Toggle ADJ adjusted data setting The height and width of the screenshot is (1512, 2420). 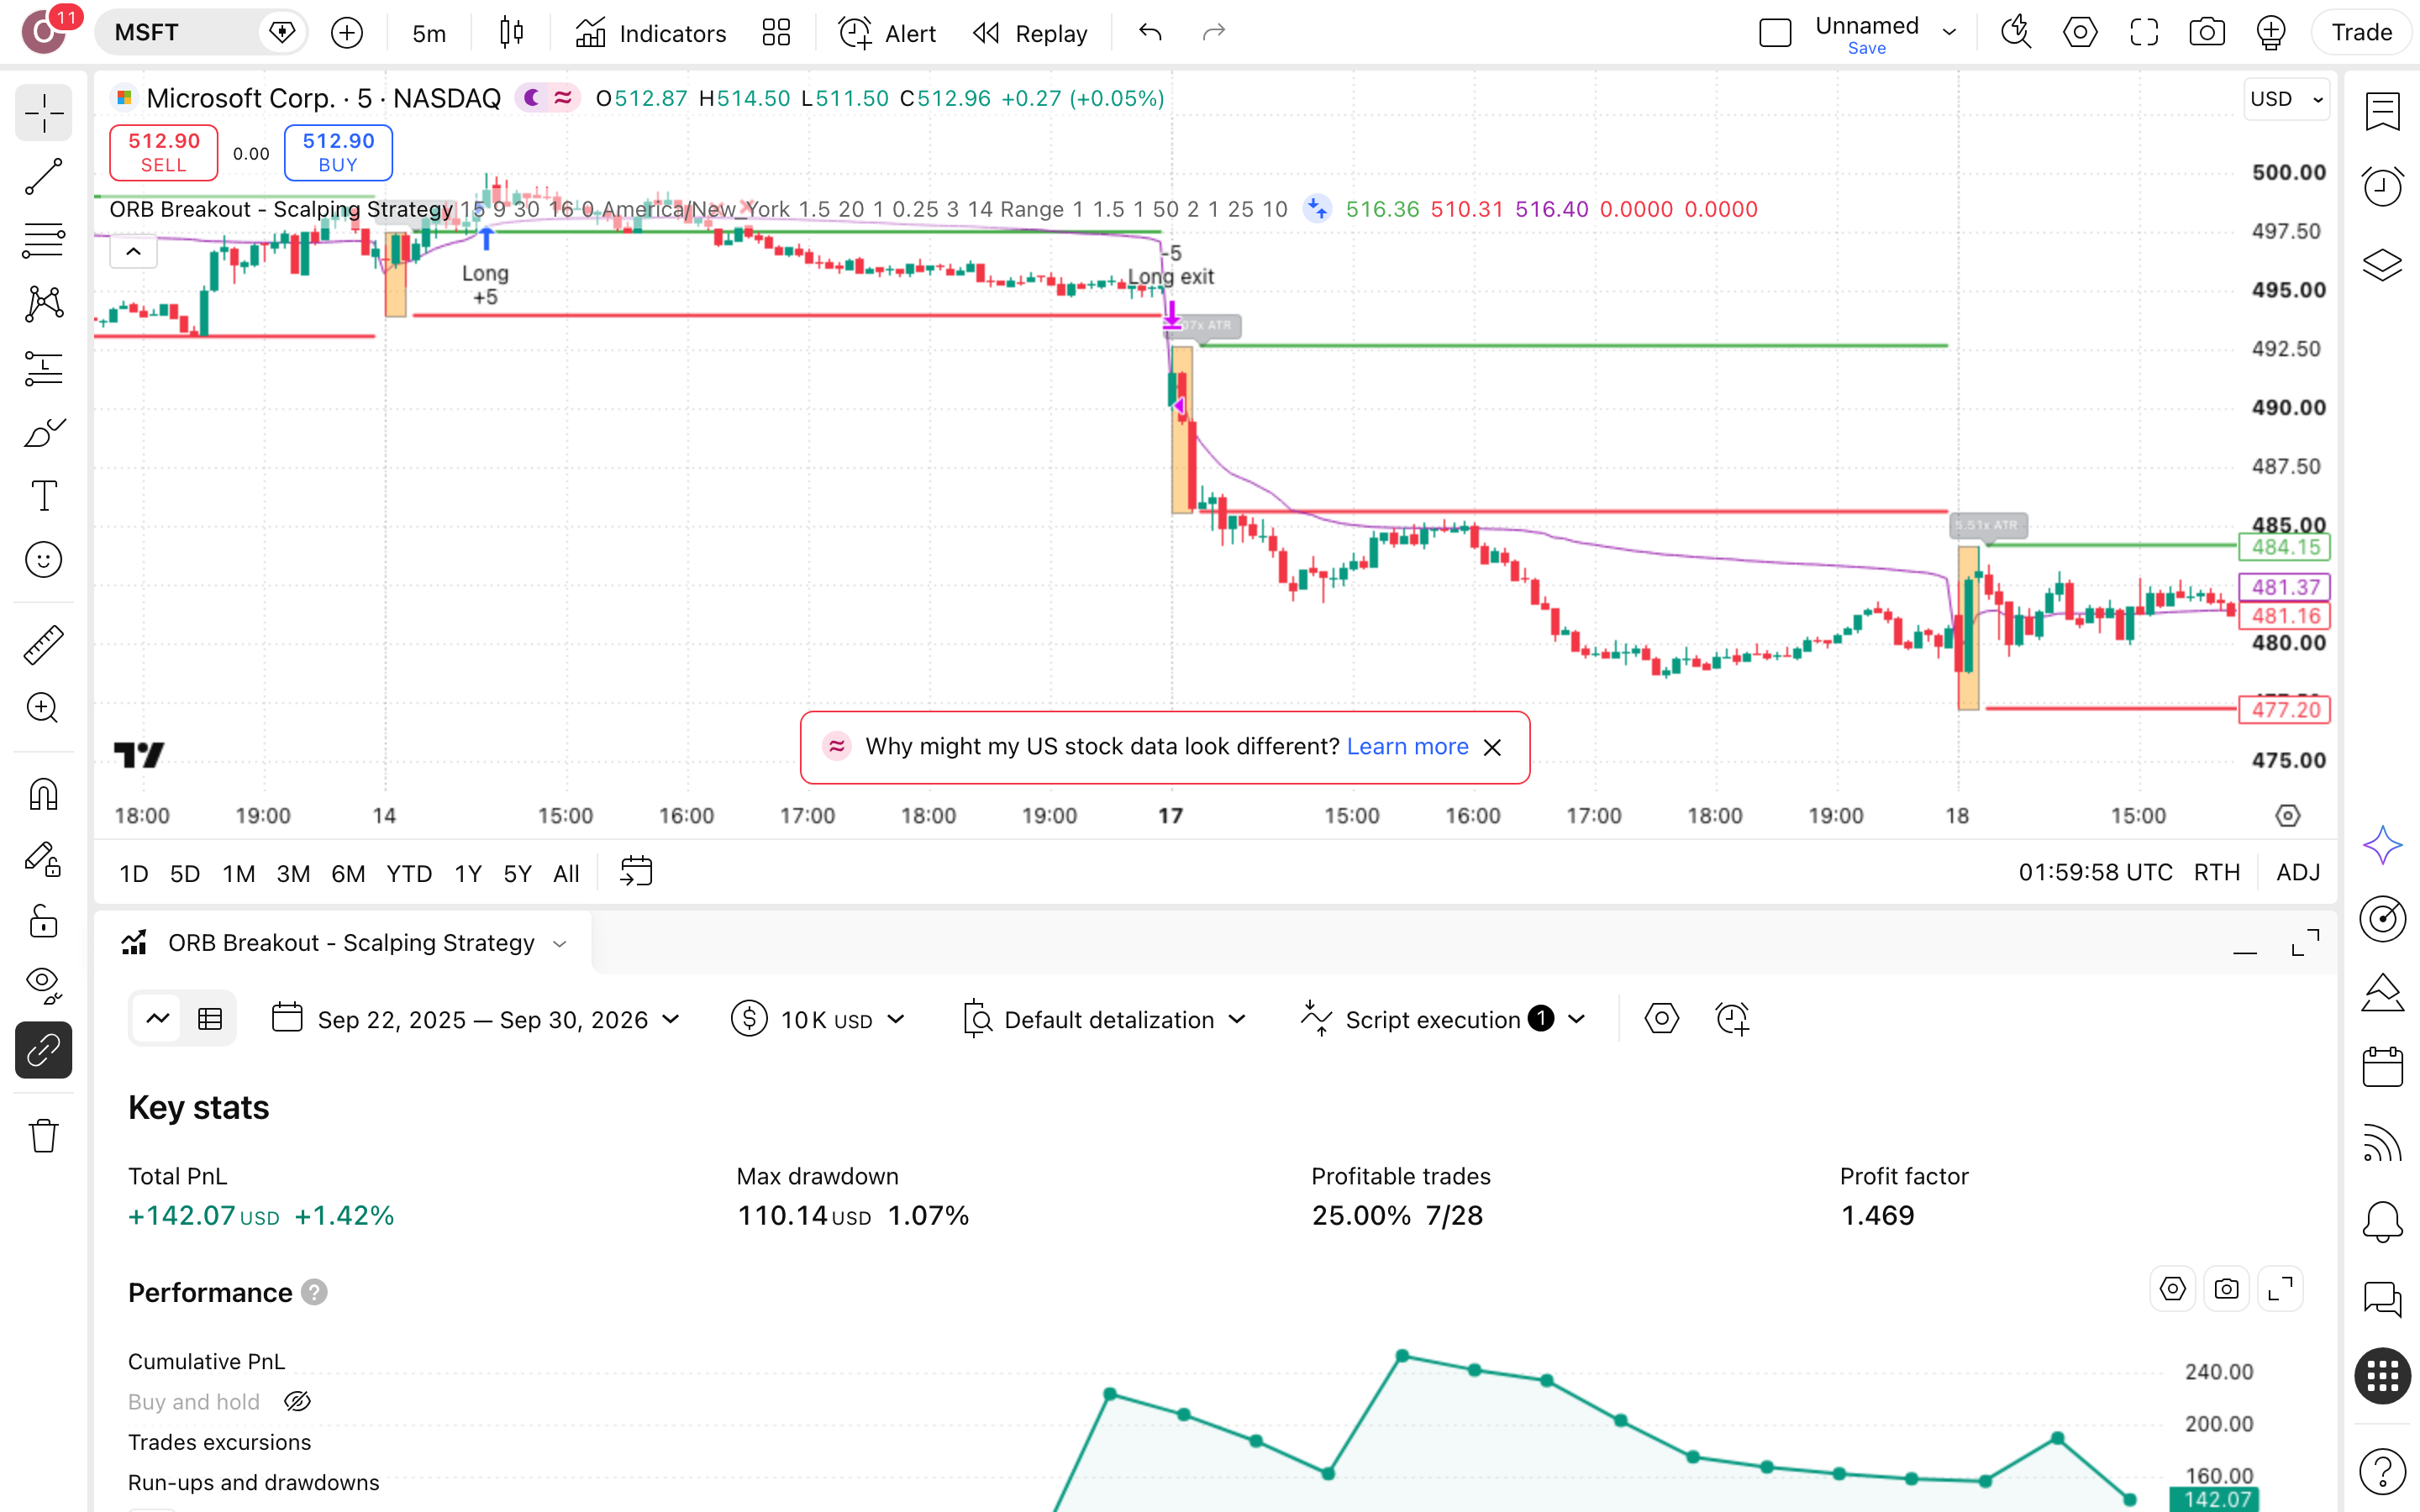coord(2298,872)
